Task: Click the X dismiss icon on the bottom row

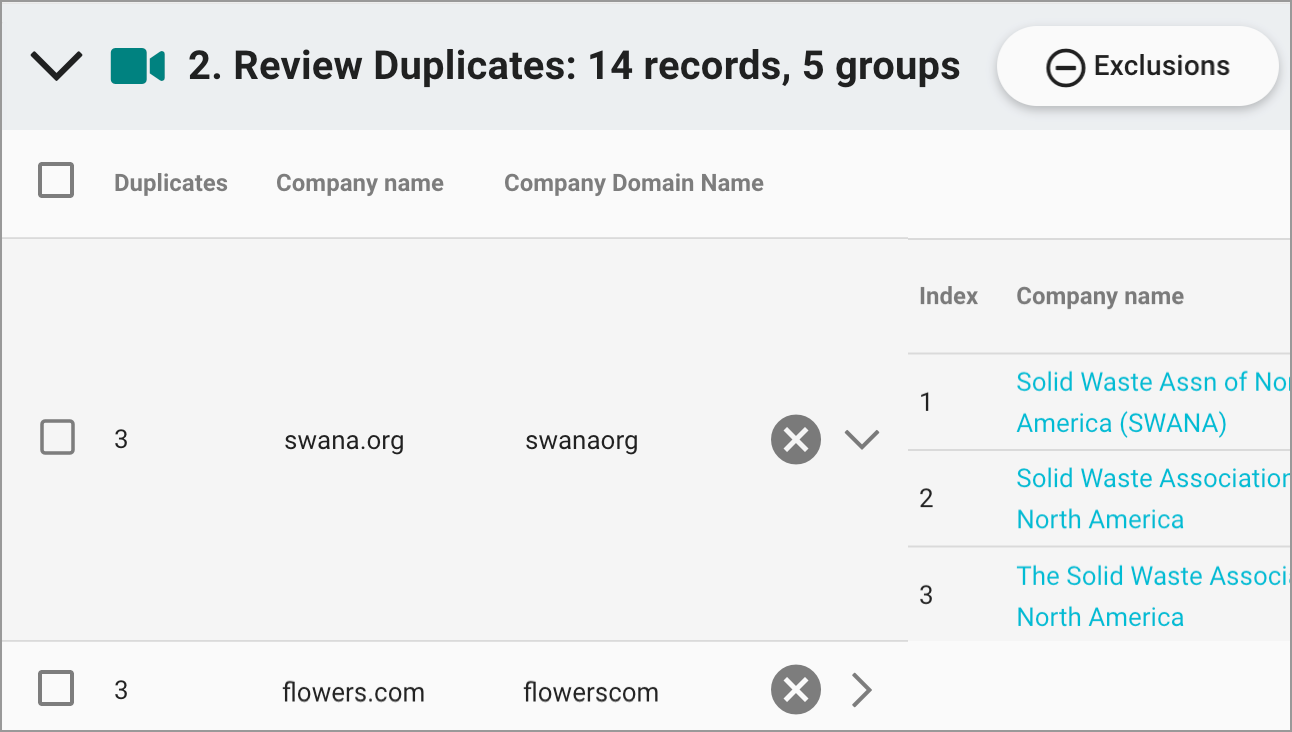Action: tap(795, 689)
